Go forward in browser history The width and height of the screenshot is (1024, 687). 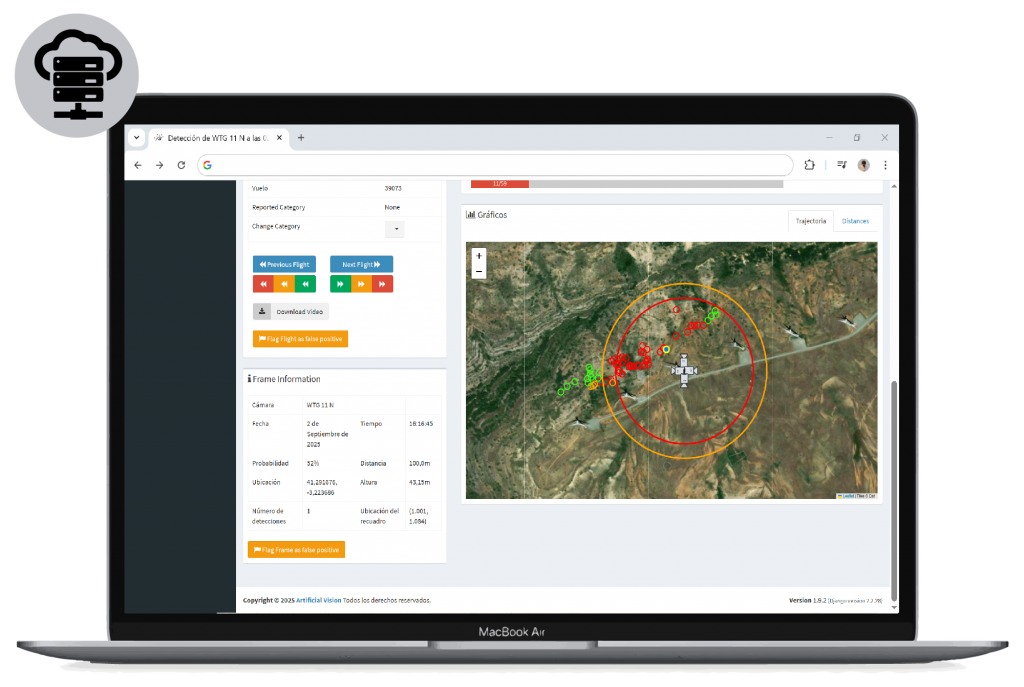coord(159,165)
